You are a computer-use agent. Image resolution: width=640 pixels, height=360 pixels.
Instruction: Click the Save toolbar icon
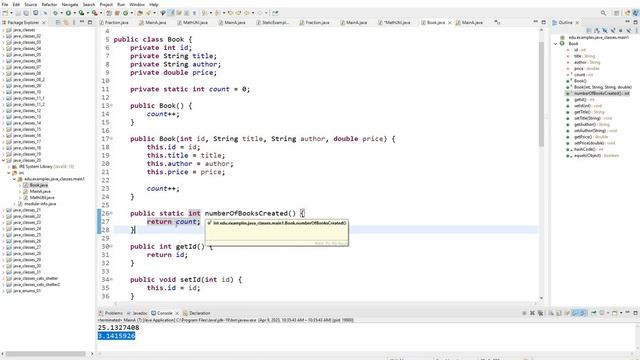pyautogui.click(x=18, y=13)
